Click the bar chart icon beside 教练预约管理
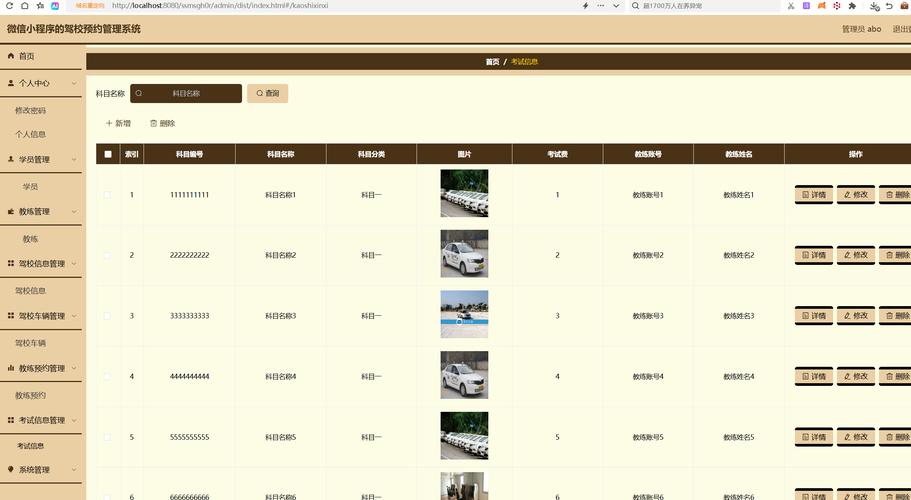The width and height of the screenshot is (911, 500). [10, 368]
